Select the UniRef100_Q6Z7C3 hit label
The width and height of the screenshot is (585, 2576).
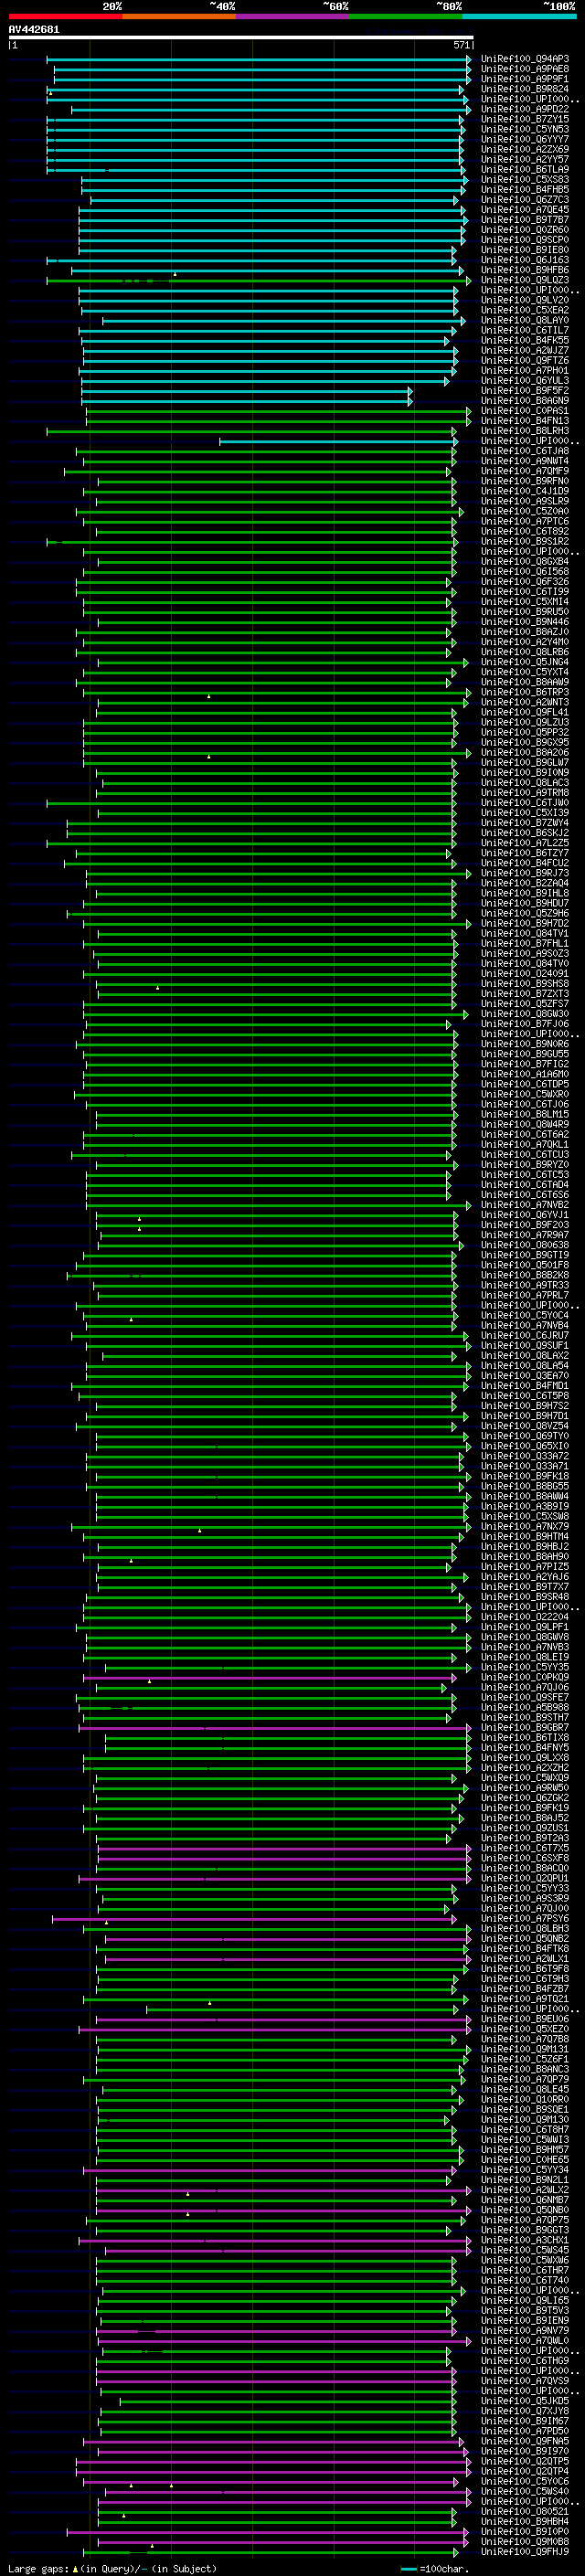click(525, 200)
